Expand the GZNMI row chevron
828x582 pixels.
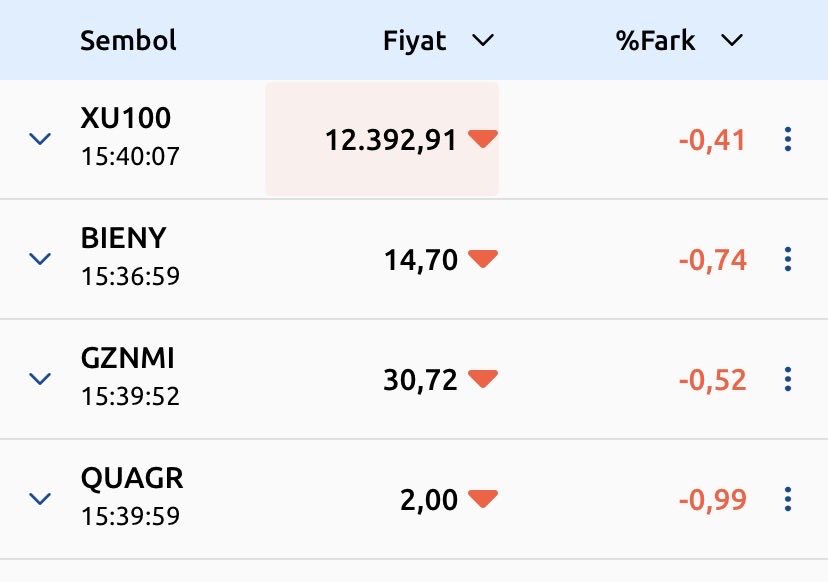[x=40, y=379]
